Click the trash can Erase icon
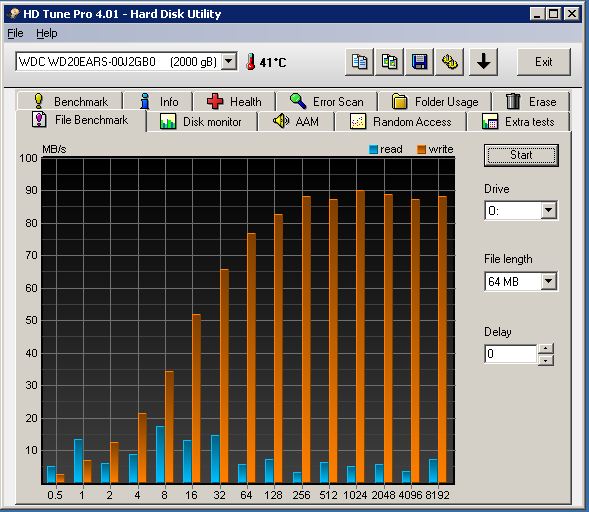 tap(513, 101)
